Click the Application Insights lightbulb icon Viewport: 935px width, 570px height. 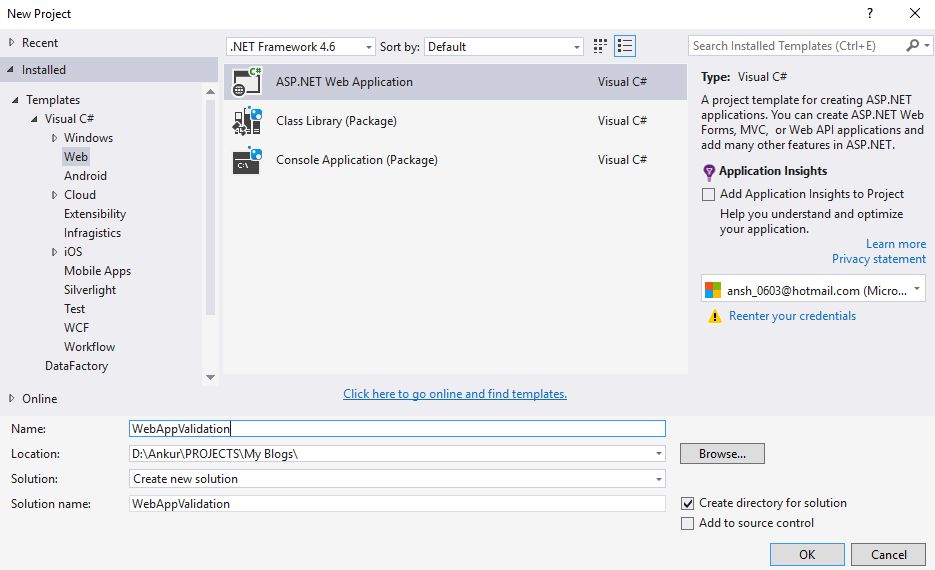pos(708,172)
